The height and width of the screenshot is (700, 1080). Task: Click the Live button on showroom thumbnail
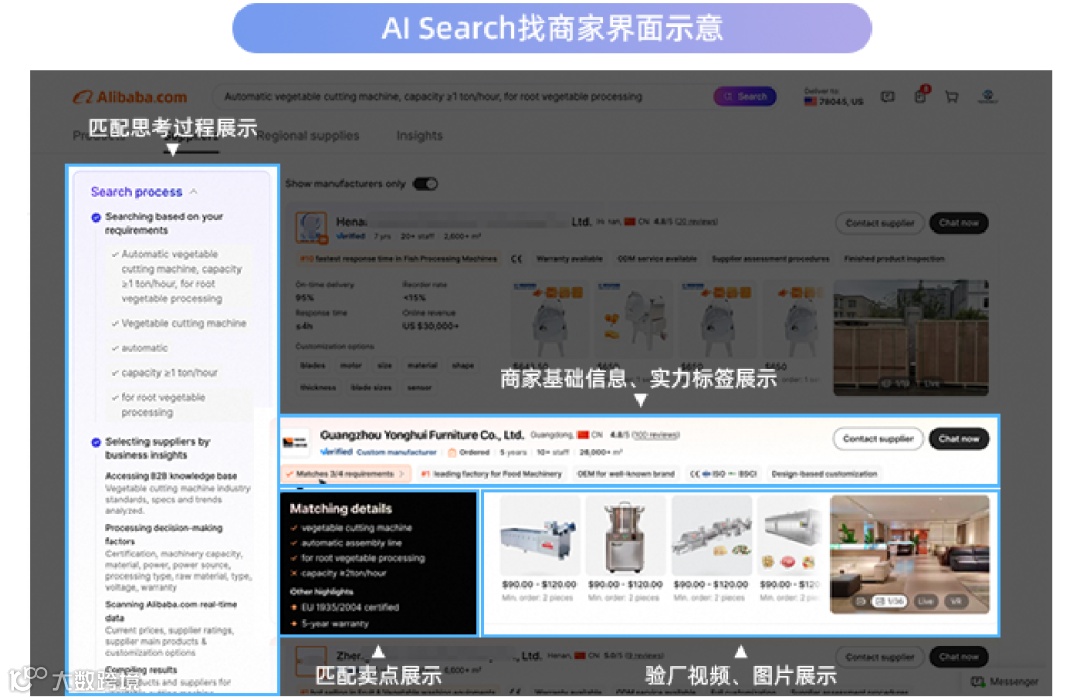tap(925, 601)
